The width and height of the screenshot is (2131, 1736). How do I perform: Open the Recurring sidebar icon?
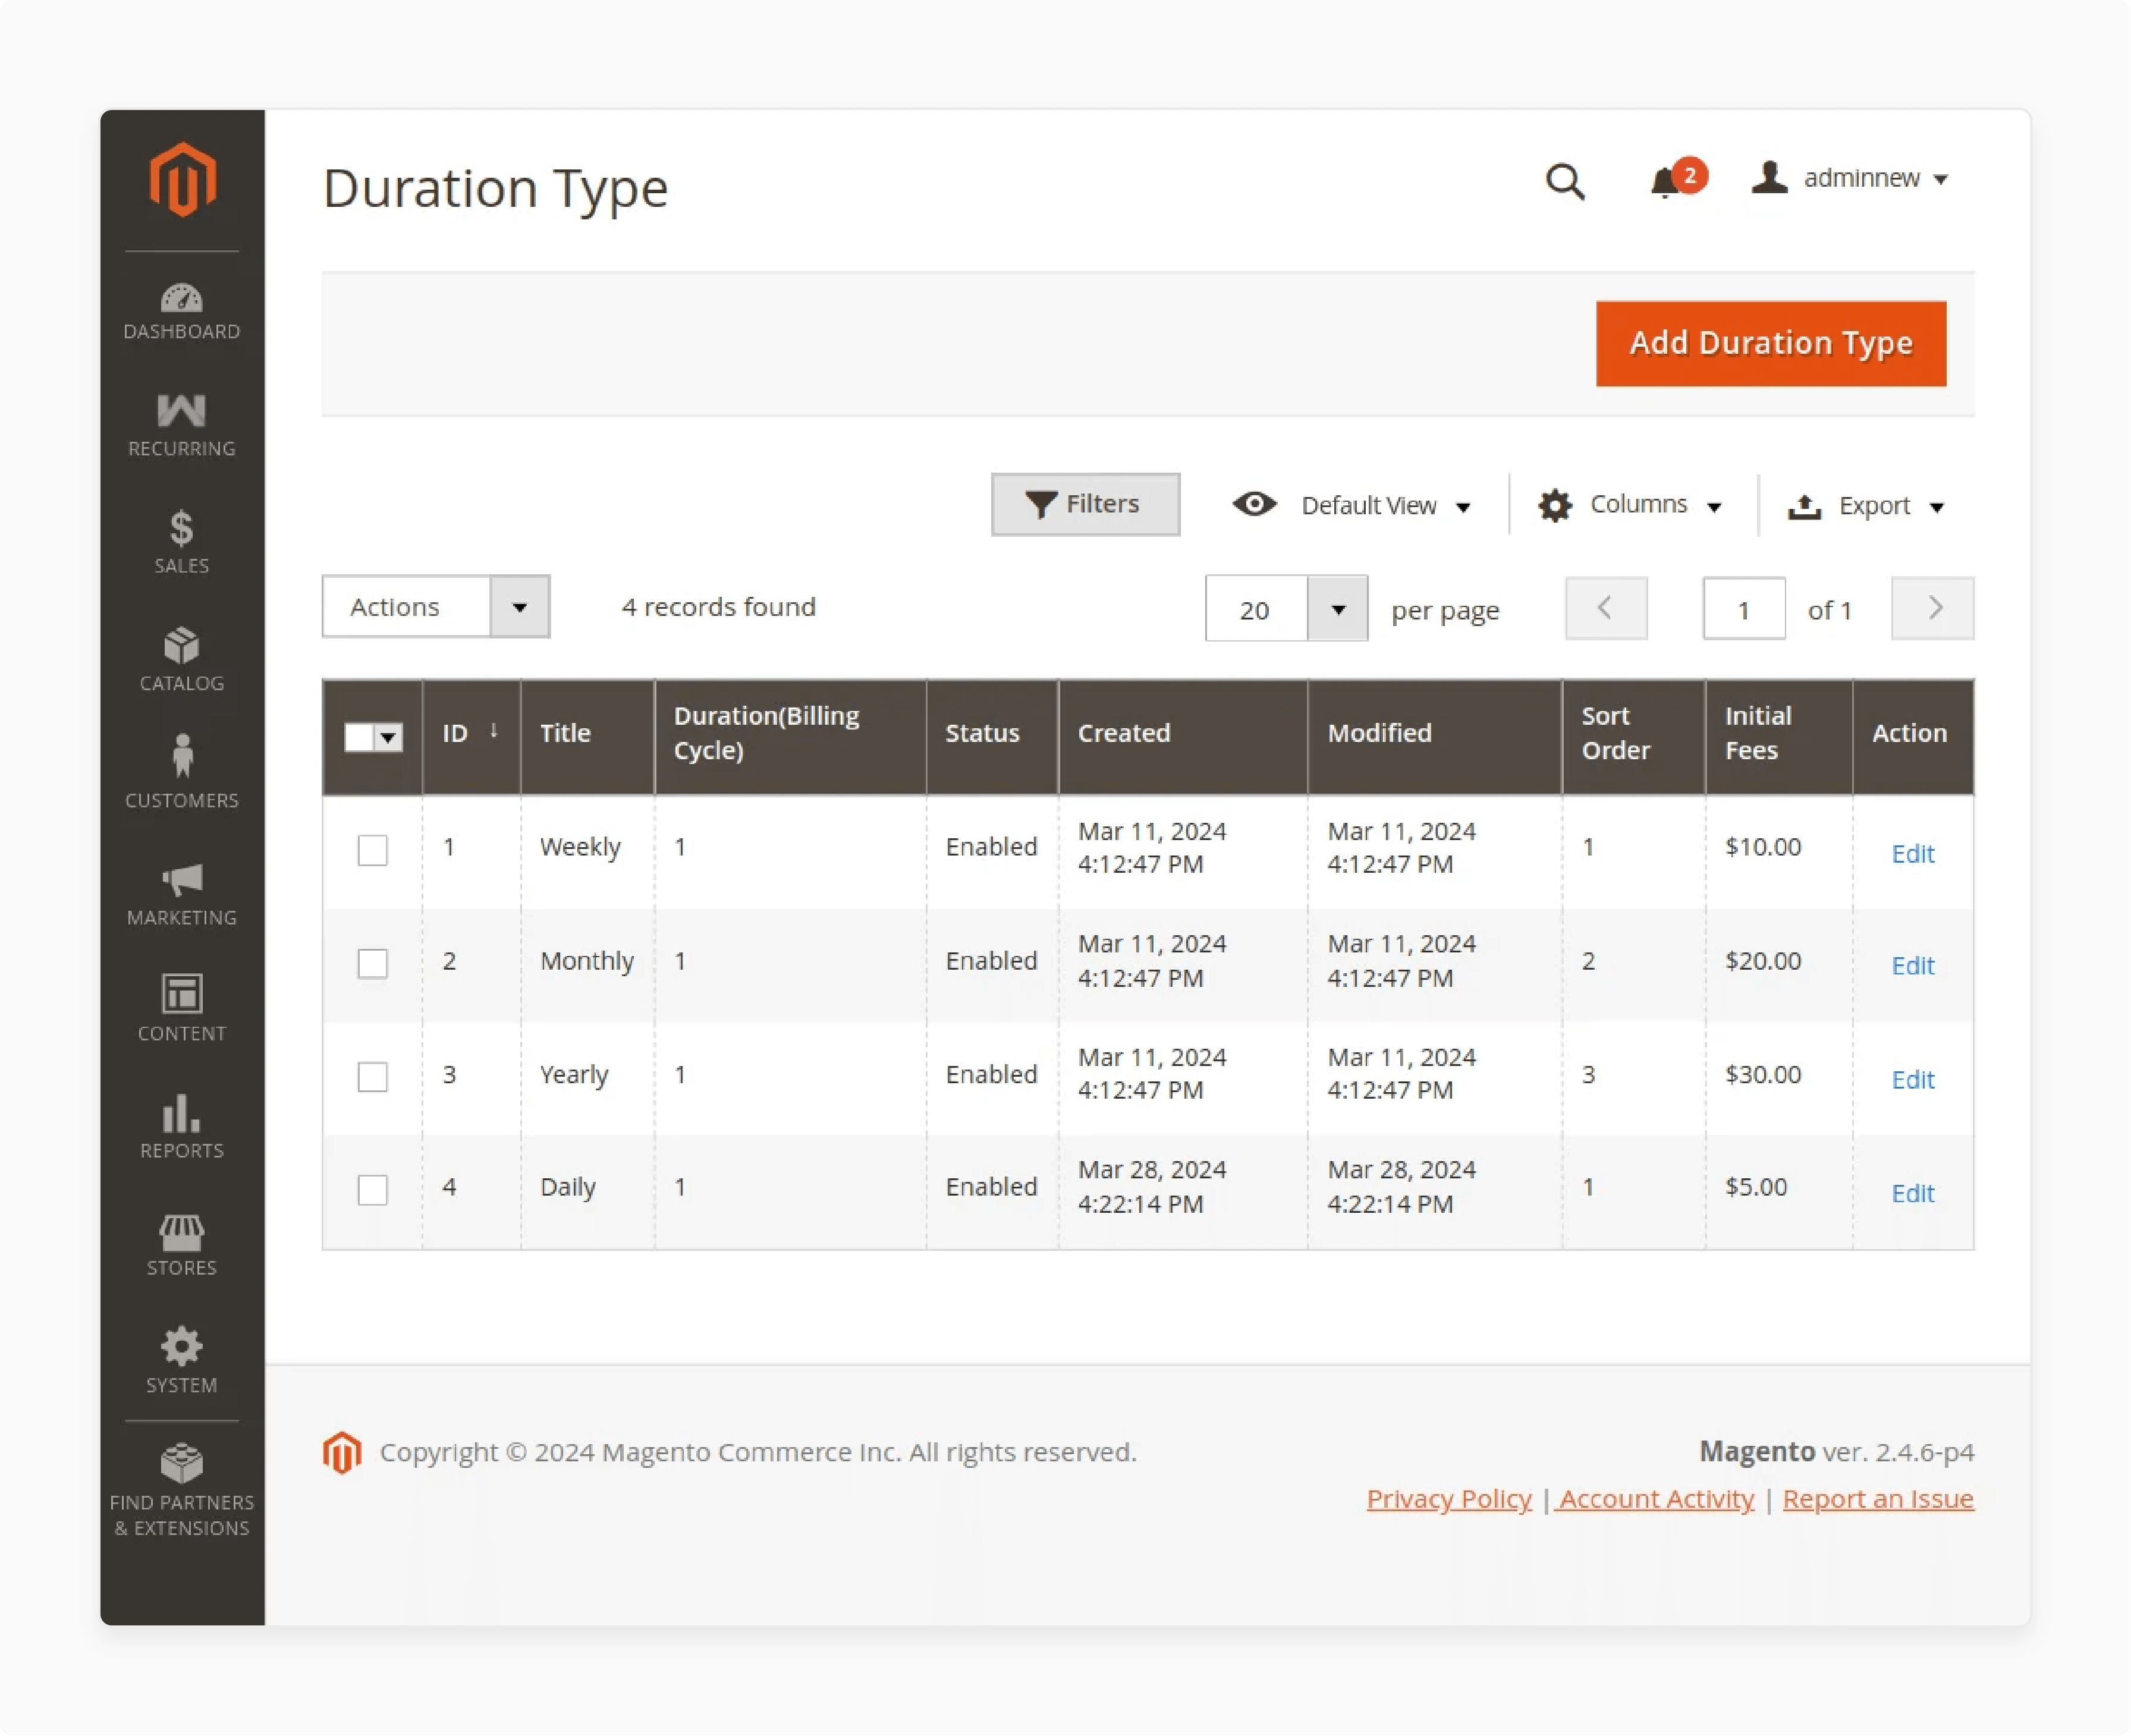coord(182,411)
